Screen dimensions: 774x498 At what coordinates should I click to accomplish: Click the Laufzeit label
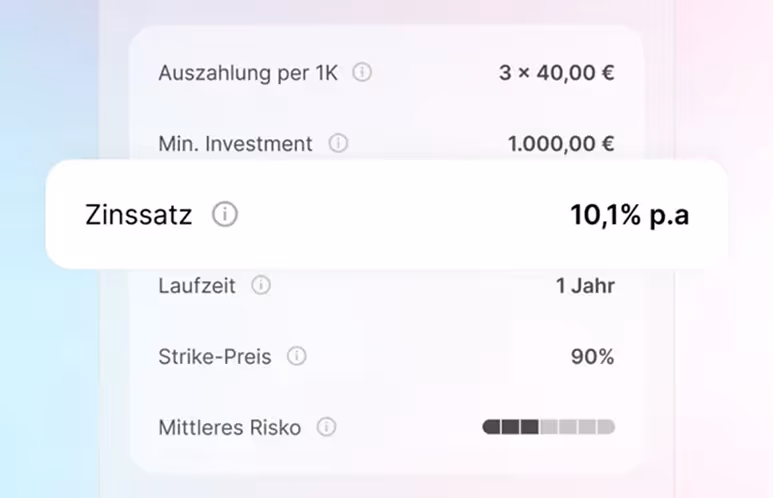click(197, 286)
